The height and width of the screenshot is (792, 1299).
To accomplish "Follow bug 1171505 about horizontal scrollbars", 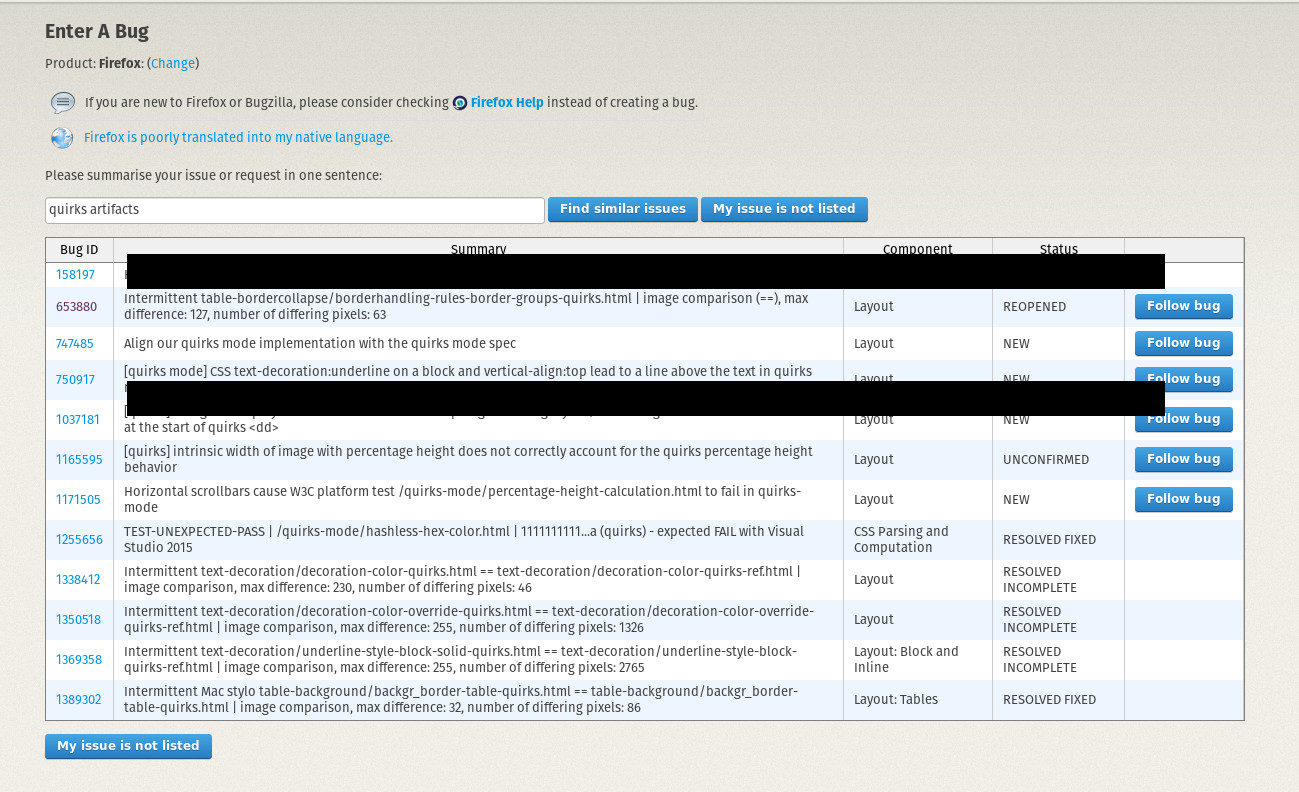I will [1183, 499].
